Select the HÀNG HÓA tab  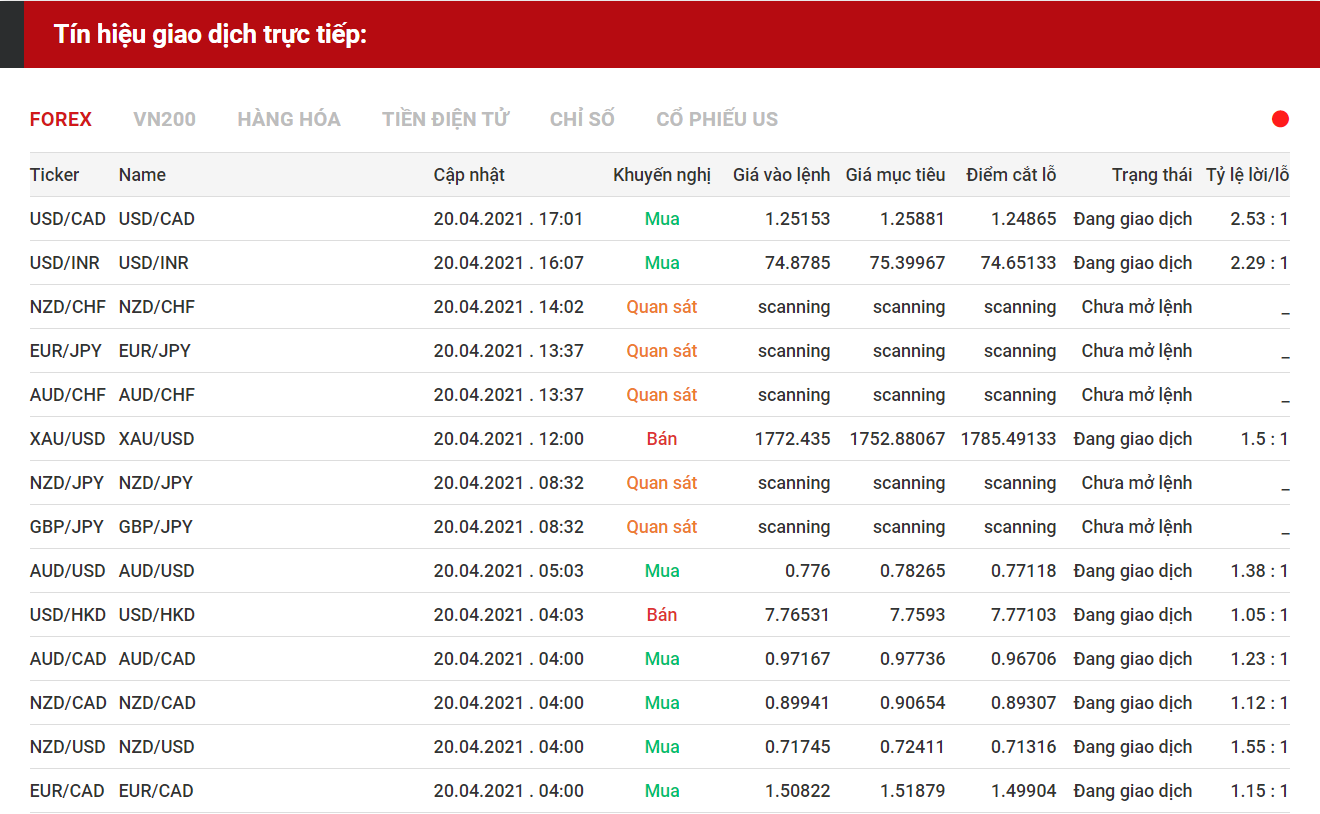click(289, 119)
